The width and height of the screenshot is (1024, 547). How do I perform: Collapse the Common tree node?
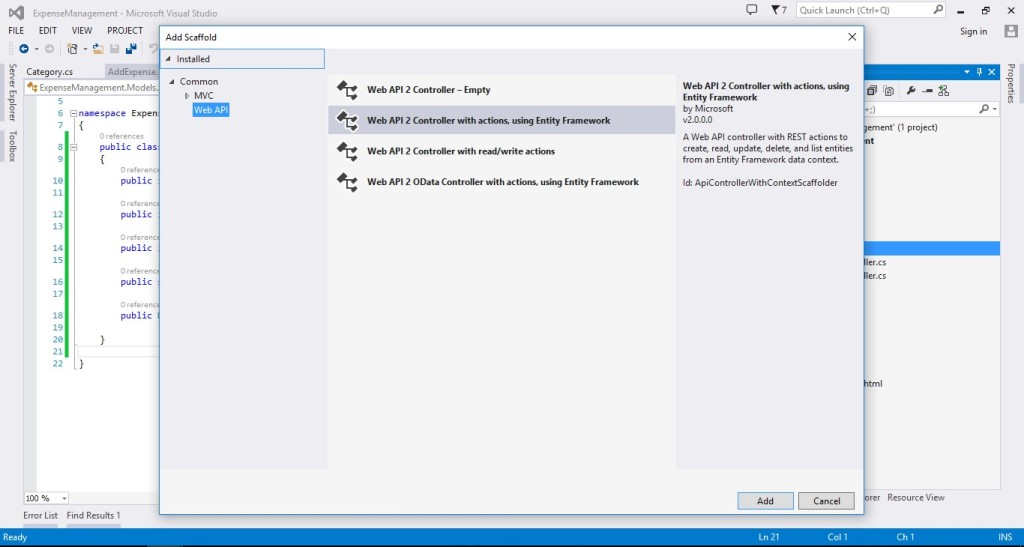coord(172,82)
